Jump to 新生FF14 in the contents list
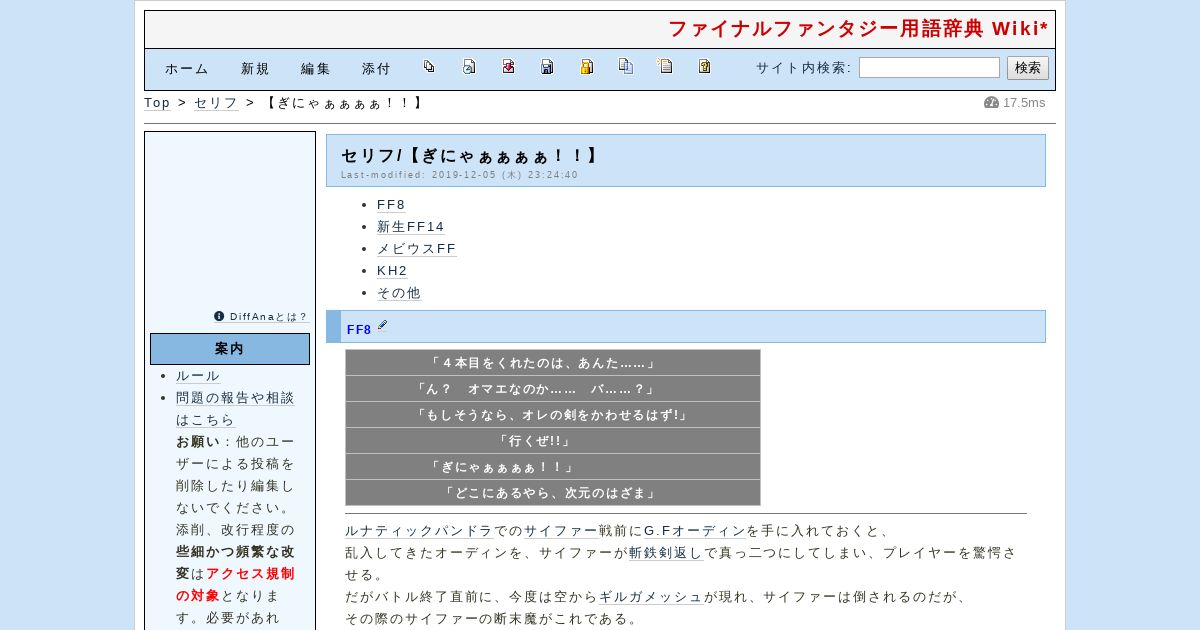 [x=410, y=227]
